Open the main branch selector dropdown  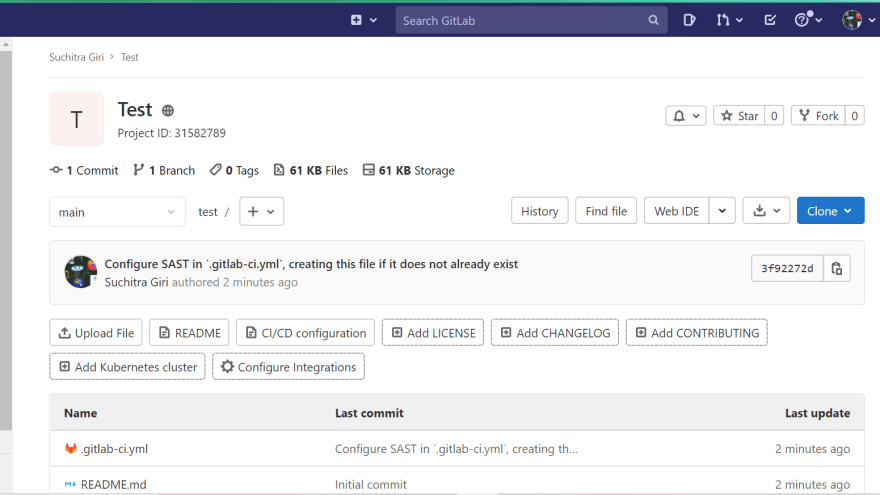(x=117, y=212)
